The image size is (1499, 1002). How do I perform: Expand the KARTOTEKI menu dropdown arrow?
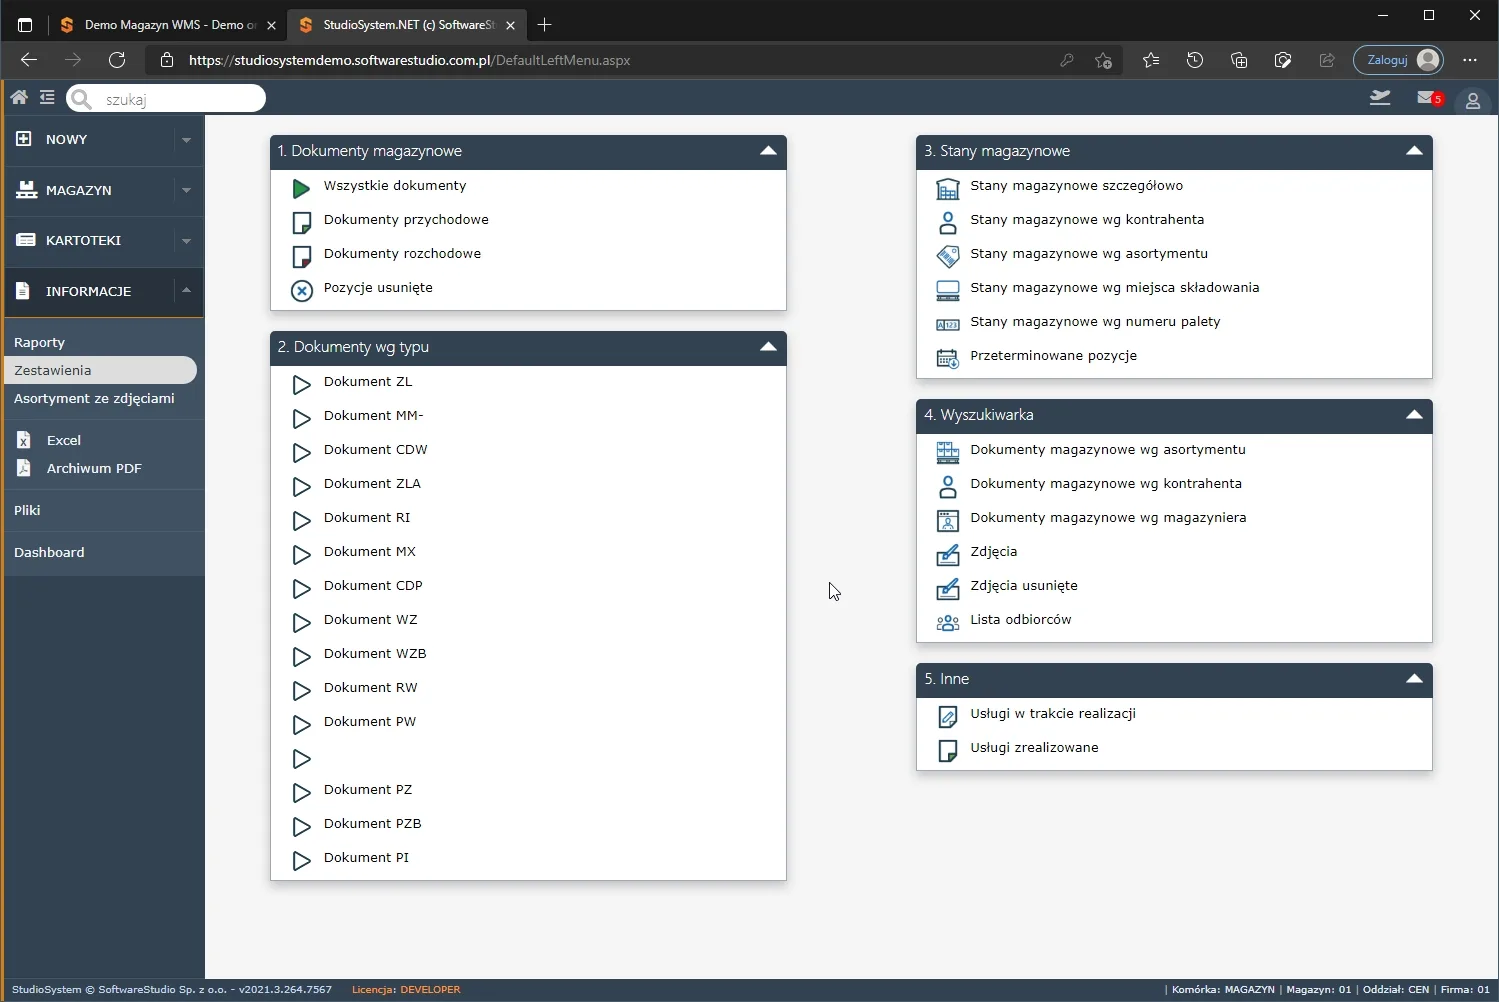click(186, 241)
